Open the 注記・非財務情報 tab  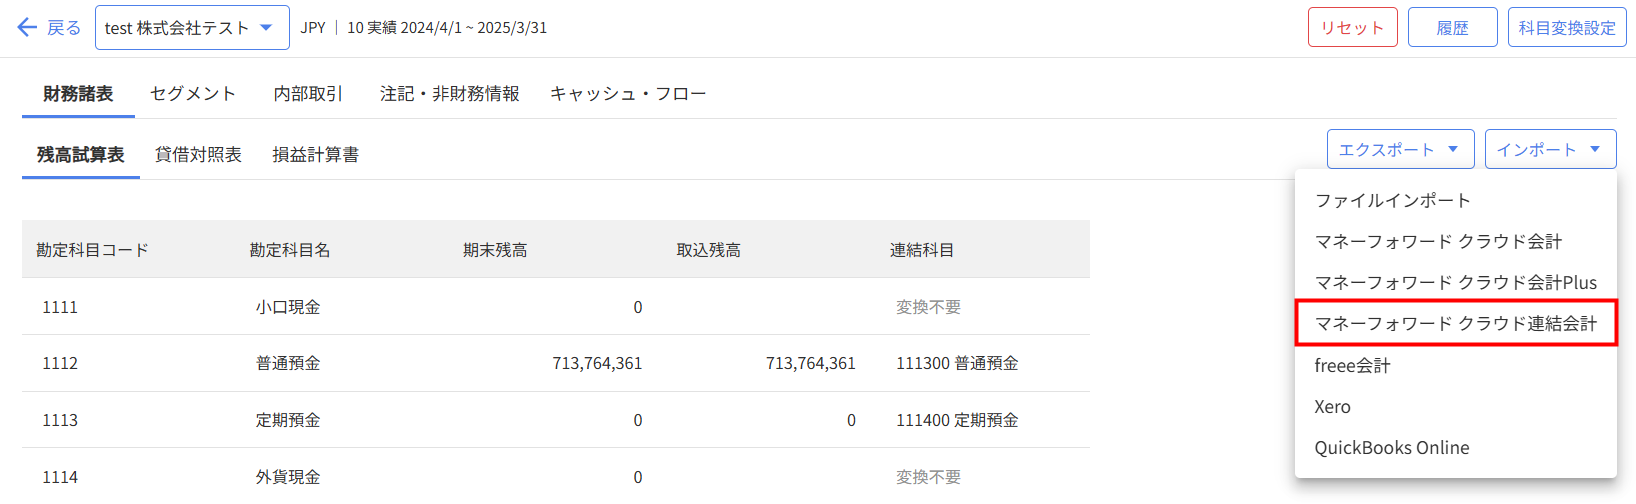coord(449,94)
